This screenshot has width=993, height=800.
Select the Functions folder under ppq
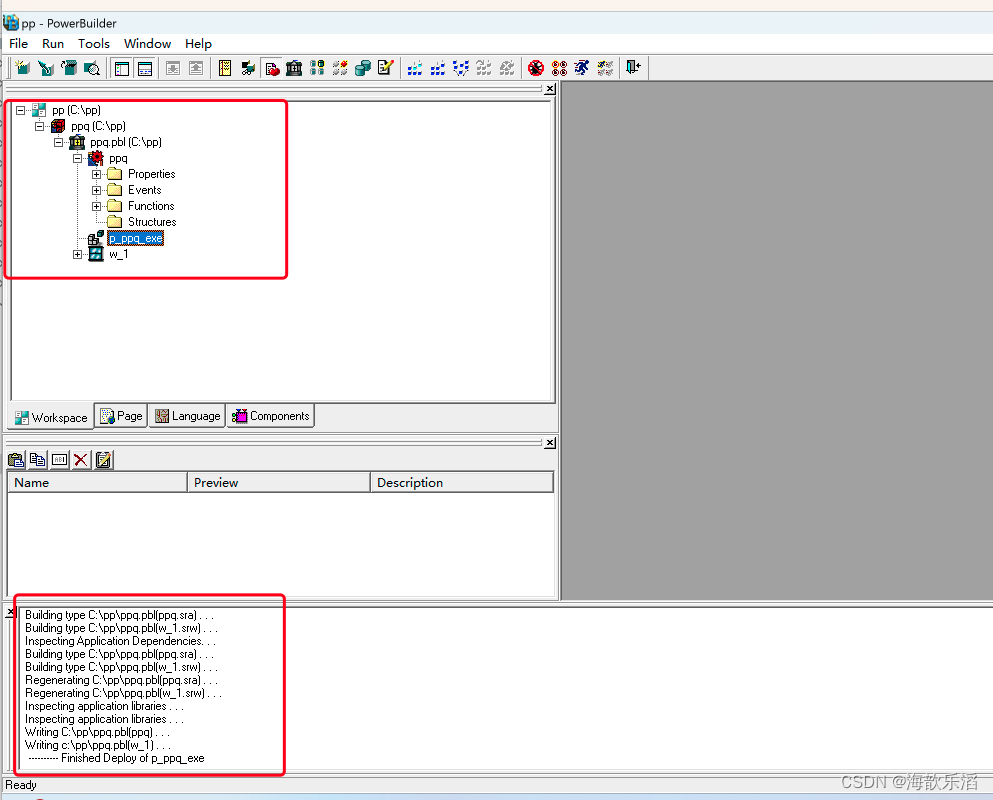pos(151,205)
